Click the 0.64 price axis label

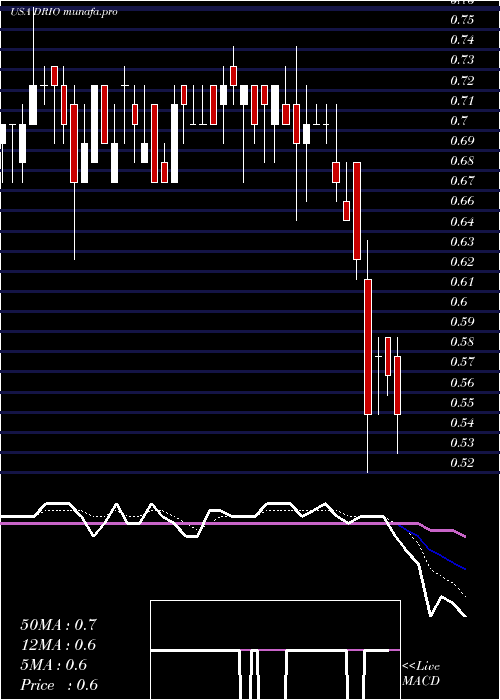pyautogui.click(x=462, y=221)
